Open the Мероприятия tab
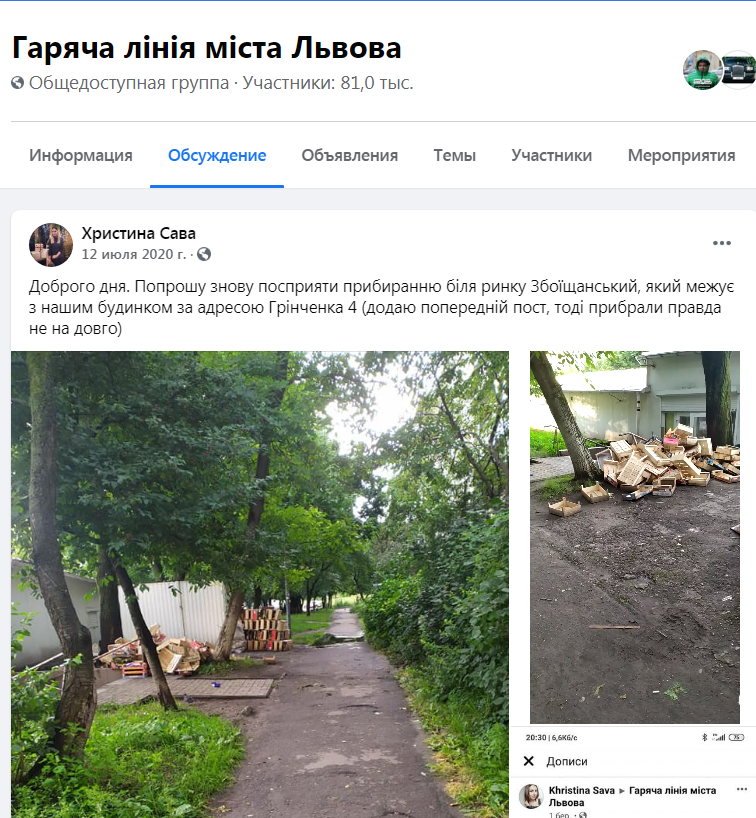The width and height of the screenshot is (756, 818). (681, 155)
